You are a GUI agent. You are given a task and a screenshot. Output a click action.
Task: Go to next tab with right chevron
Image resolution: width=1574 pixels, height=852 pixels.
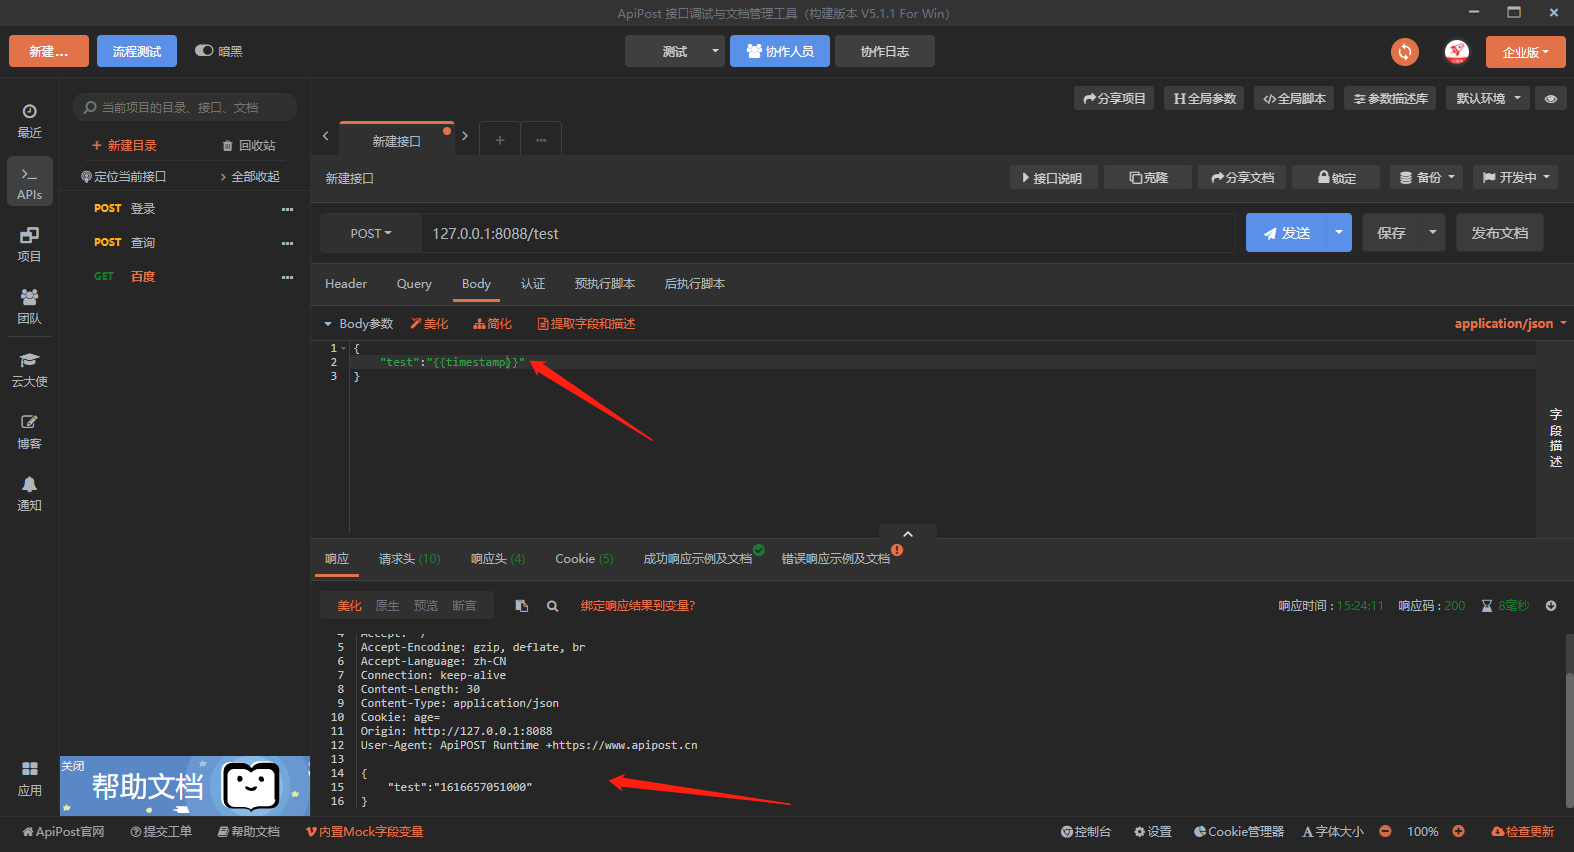[x=465, y=136]
